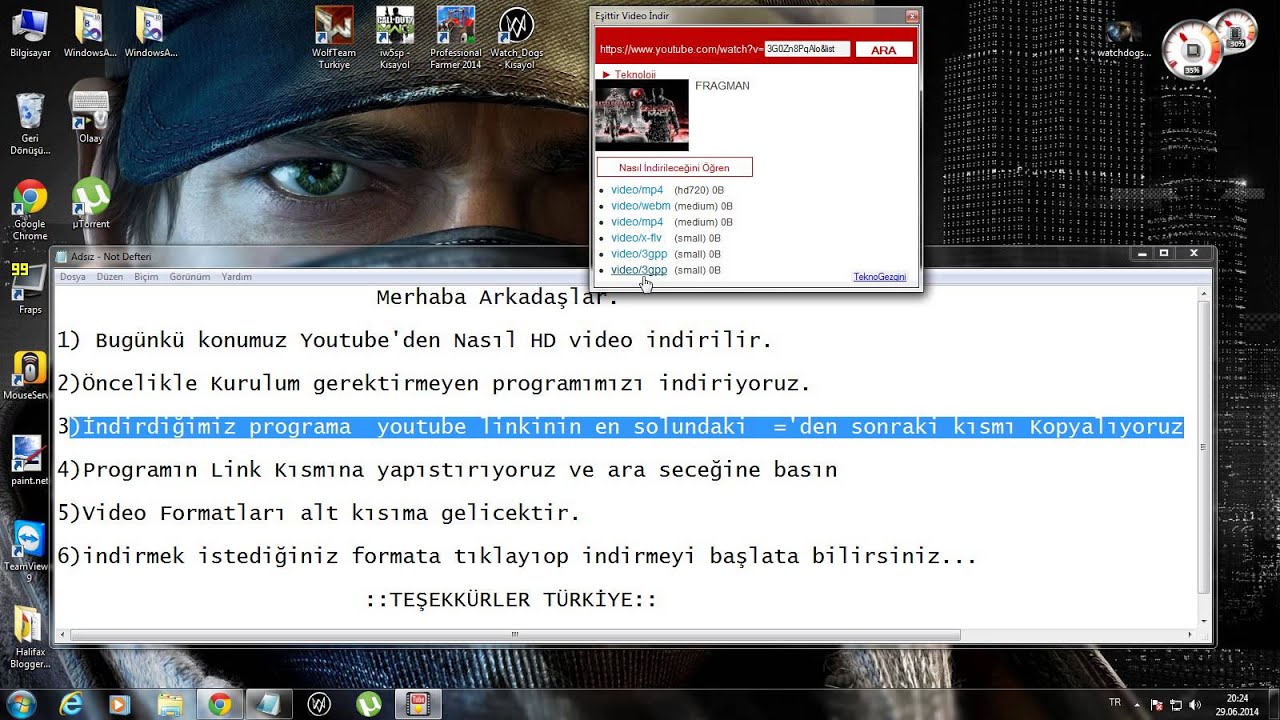The width and height of the screenshot is (1280, 720).
Task: Launch the Fraps desktop icon
Action: pyautogui.click(x=30, y=289)
